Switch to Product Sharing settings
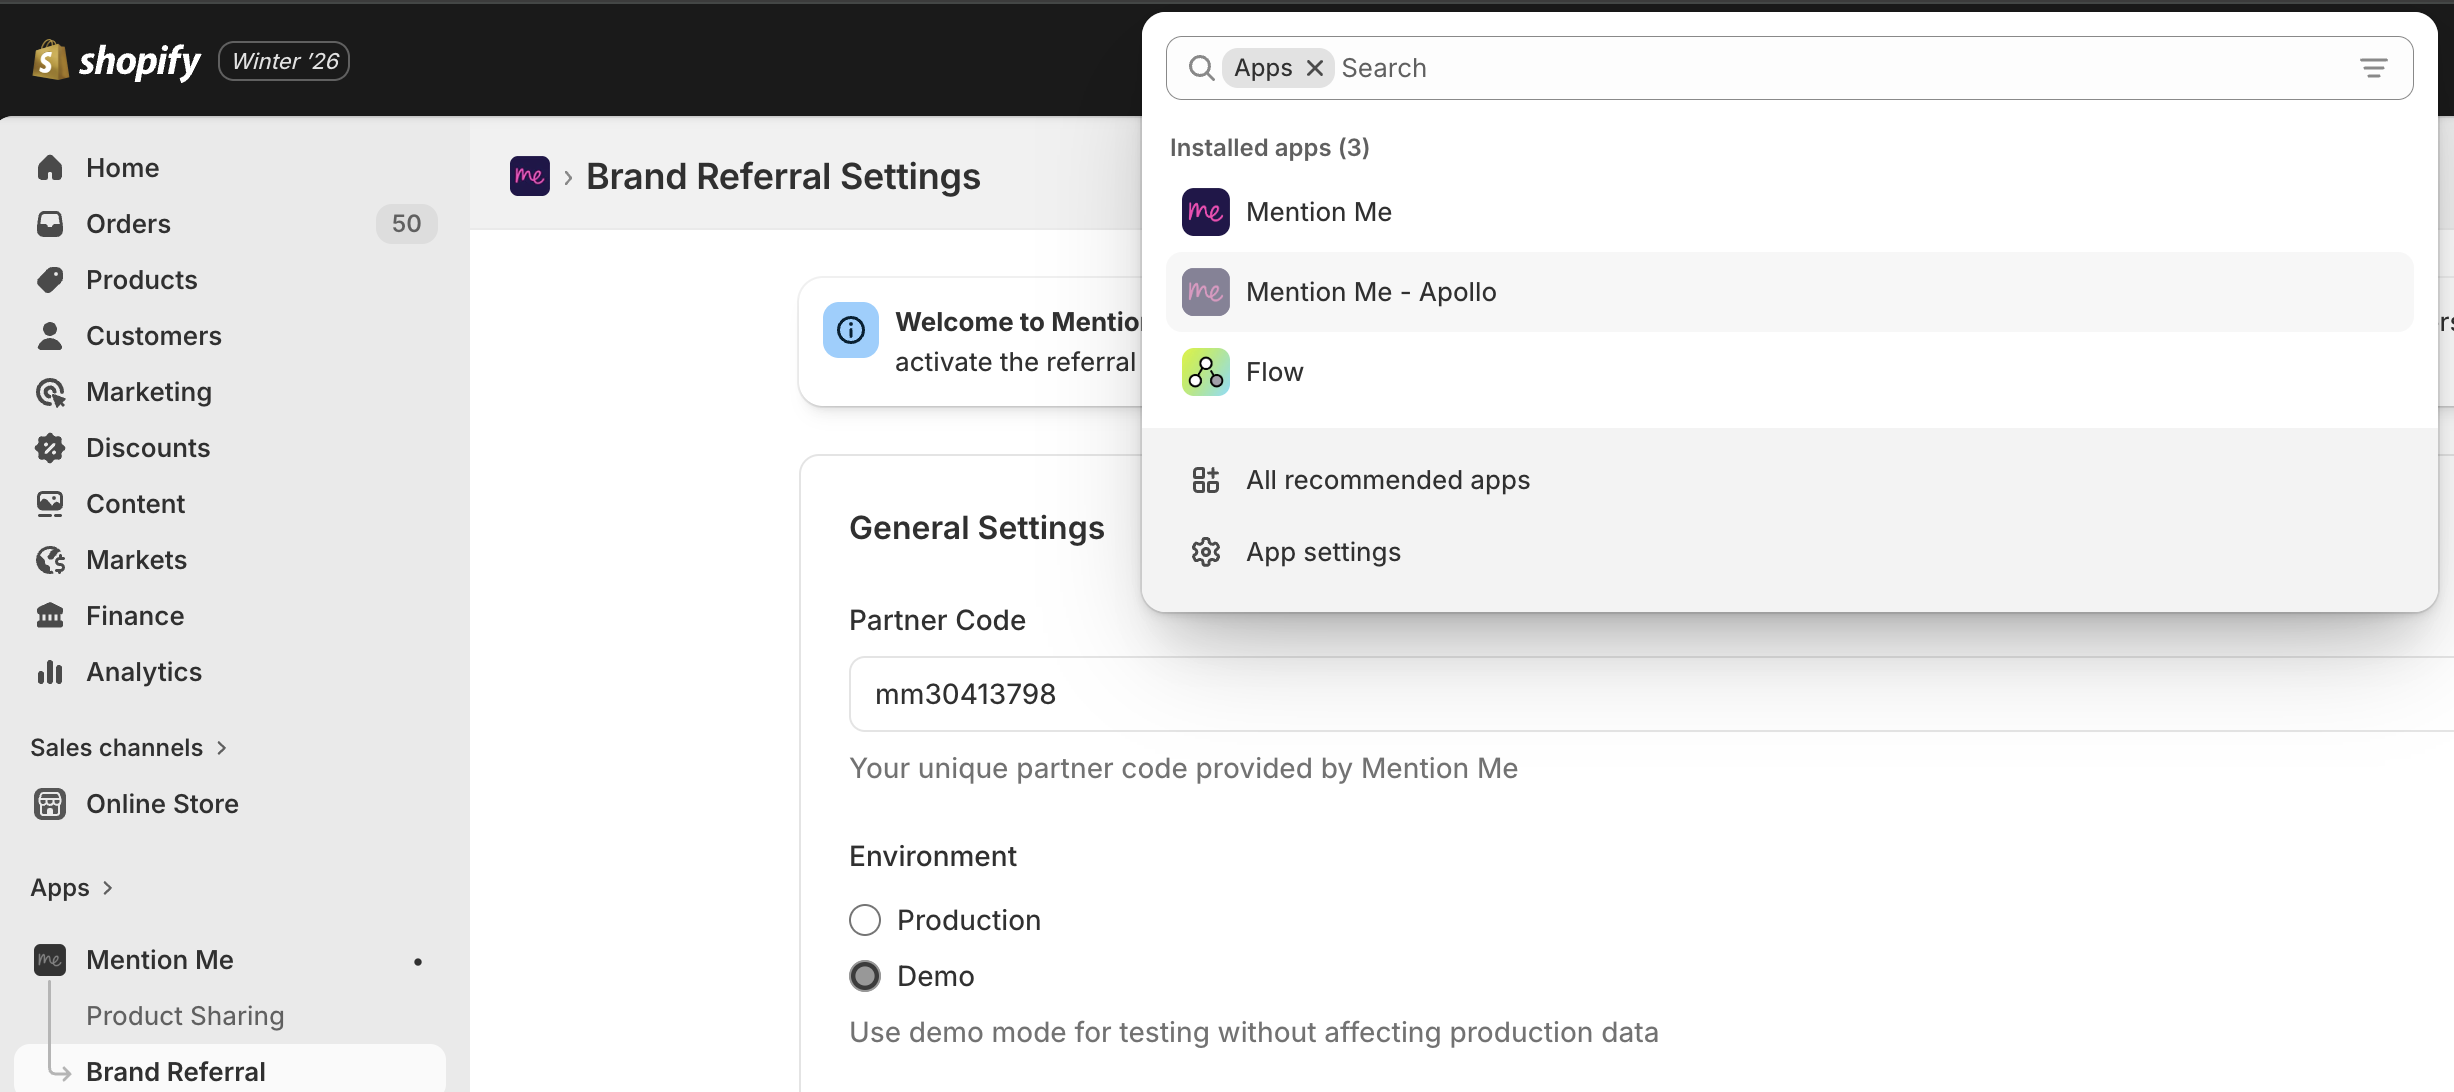The width and height of the screenshot is (2454, 1092). (x=186, y=1015)
